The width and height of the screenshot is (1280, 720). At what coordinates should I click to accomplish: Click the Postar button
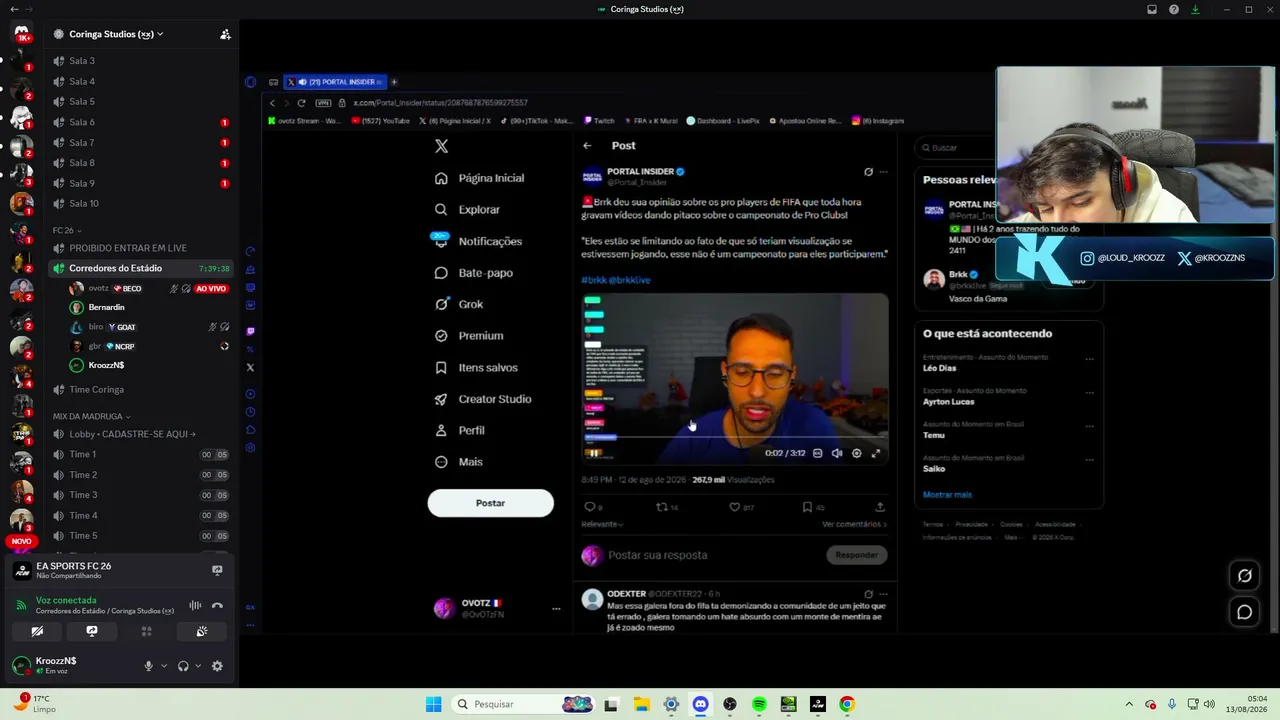pos(490,503)
